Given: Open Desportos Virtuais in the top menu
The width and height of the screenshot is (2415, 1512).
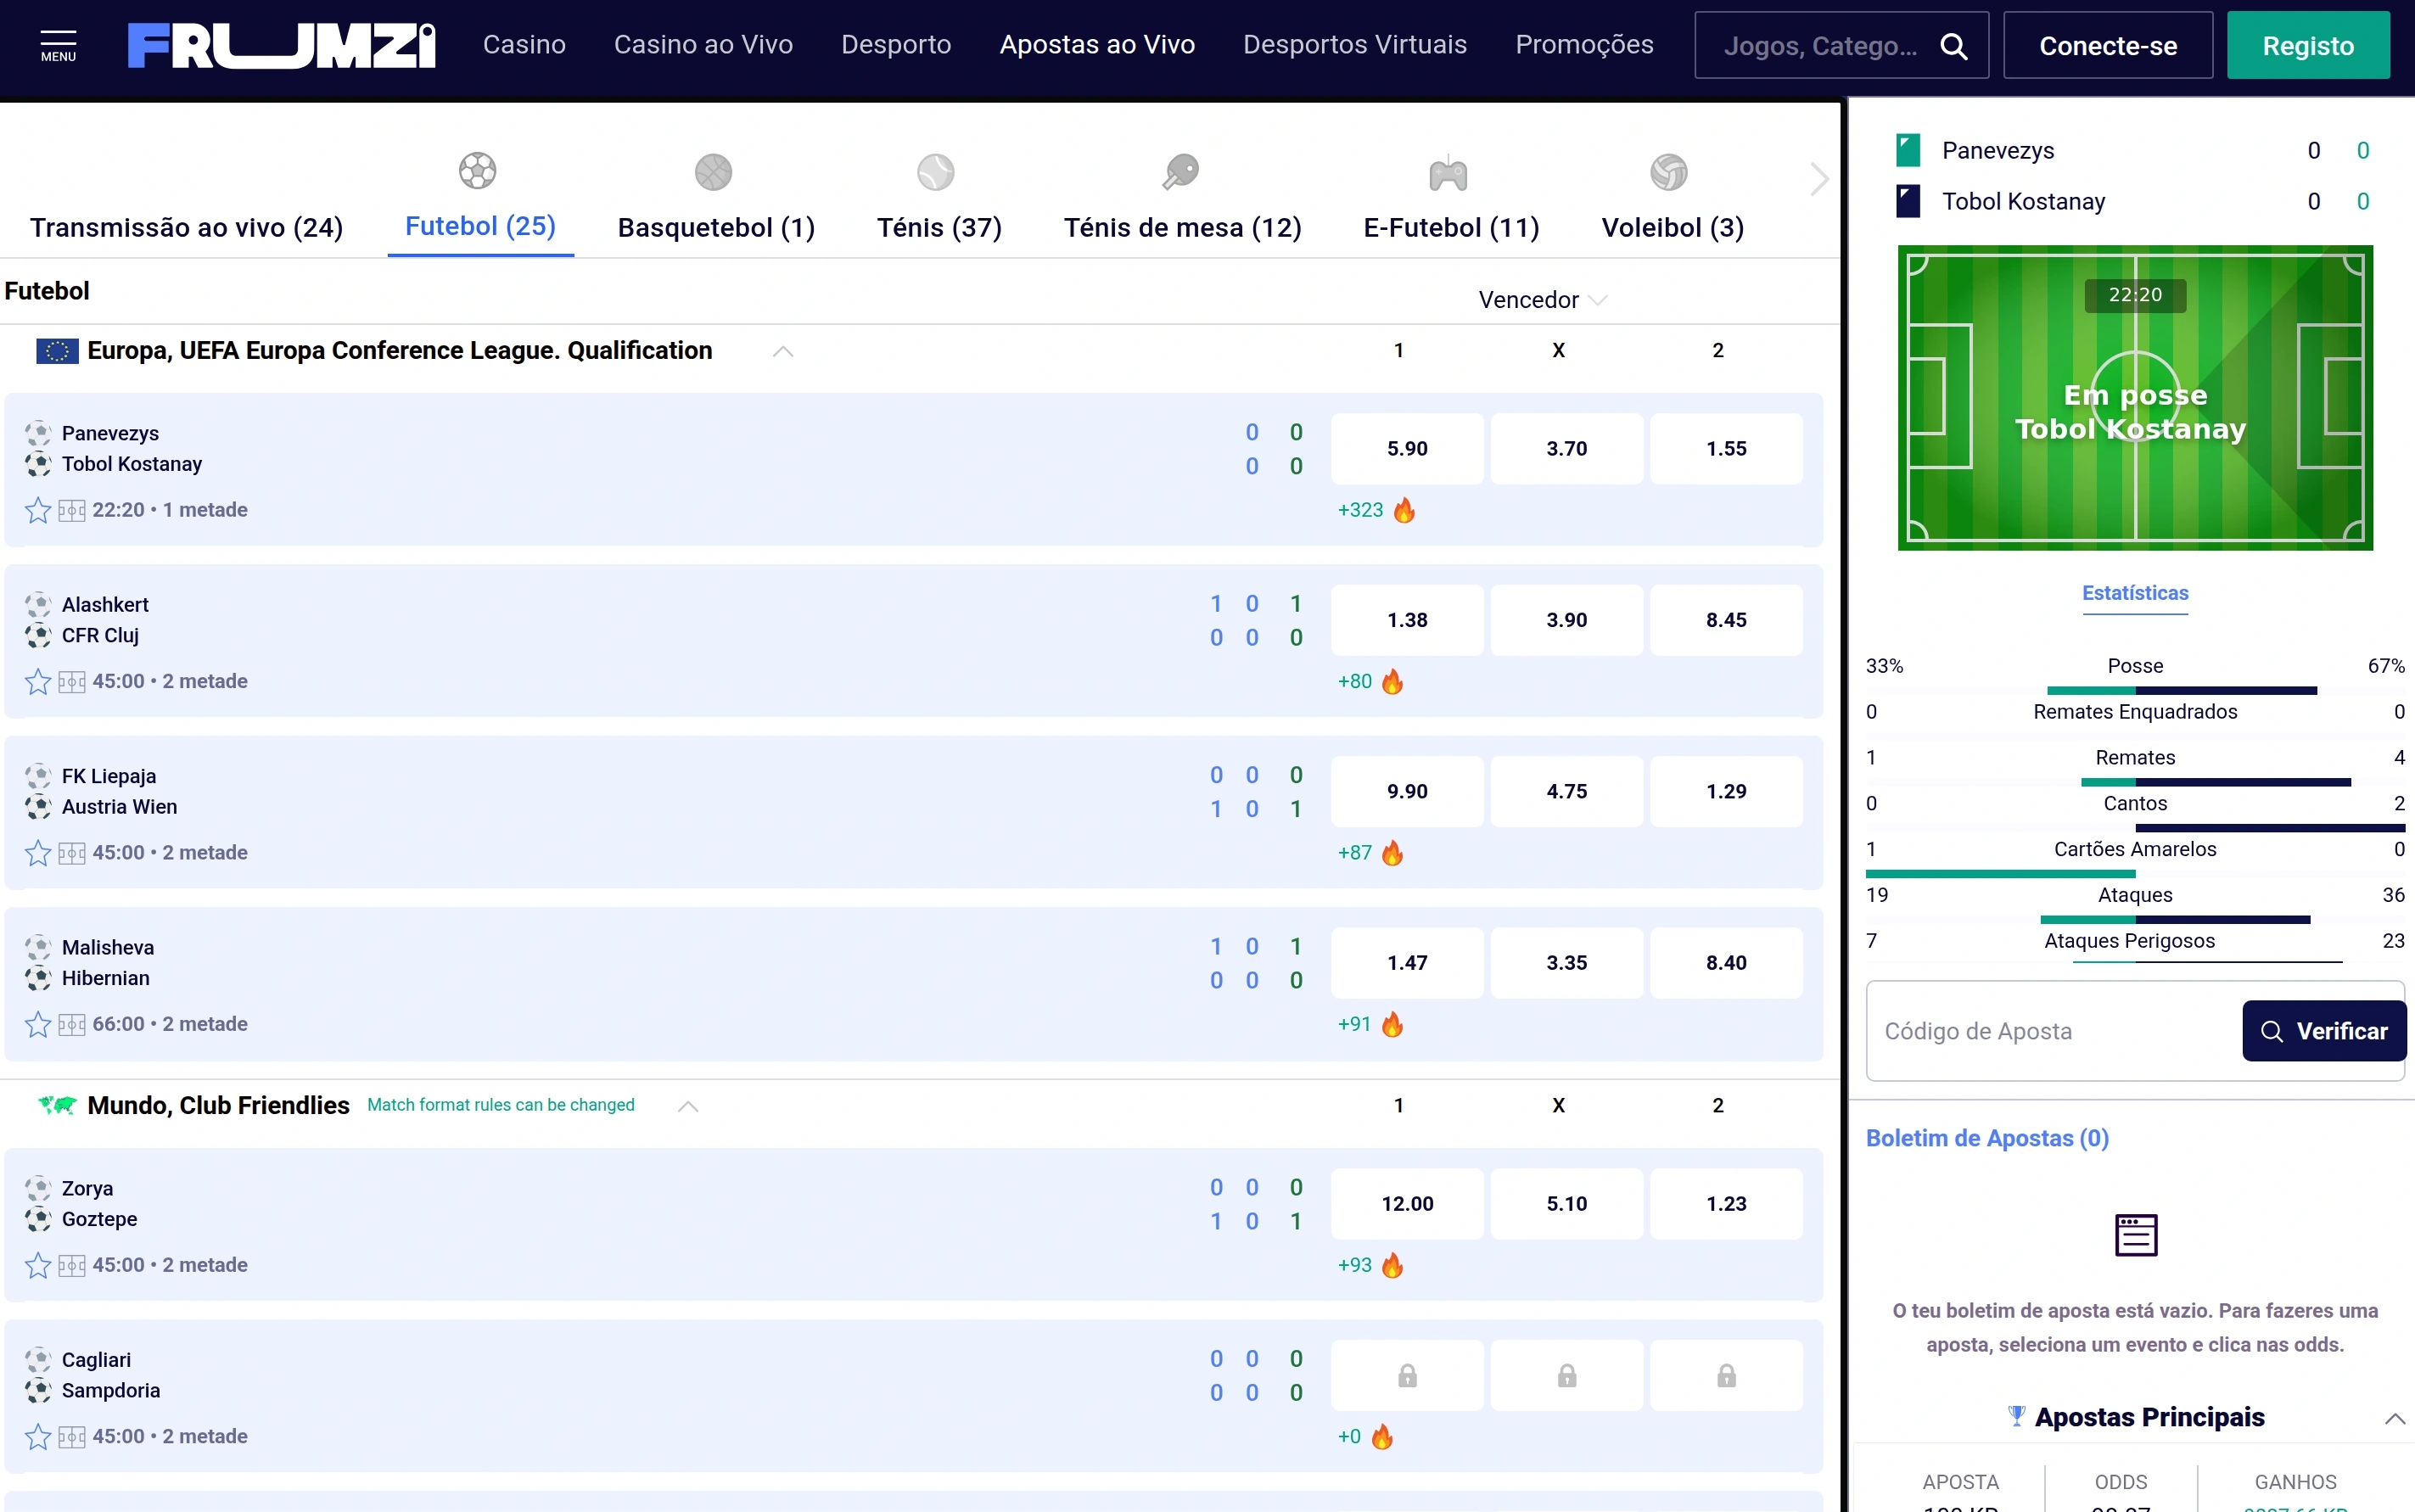Looking at the screenshot, I should click(1355, 45).
